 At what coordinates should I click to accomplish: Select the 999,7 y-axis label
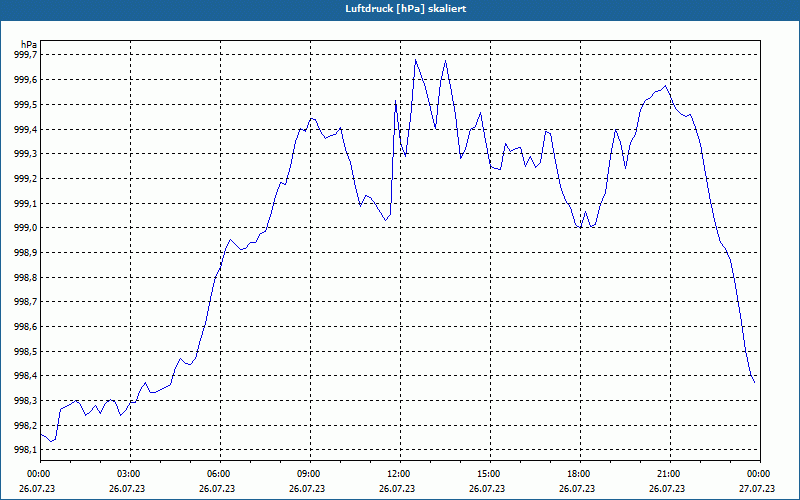pyautogui.click(x=25, y=55)
